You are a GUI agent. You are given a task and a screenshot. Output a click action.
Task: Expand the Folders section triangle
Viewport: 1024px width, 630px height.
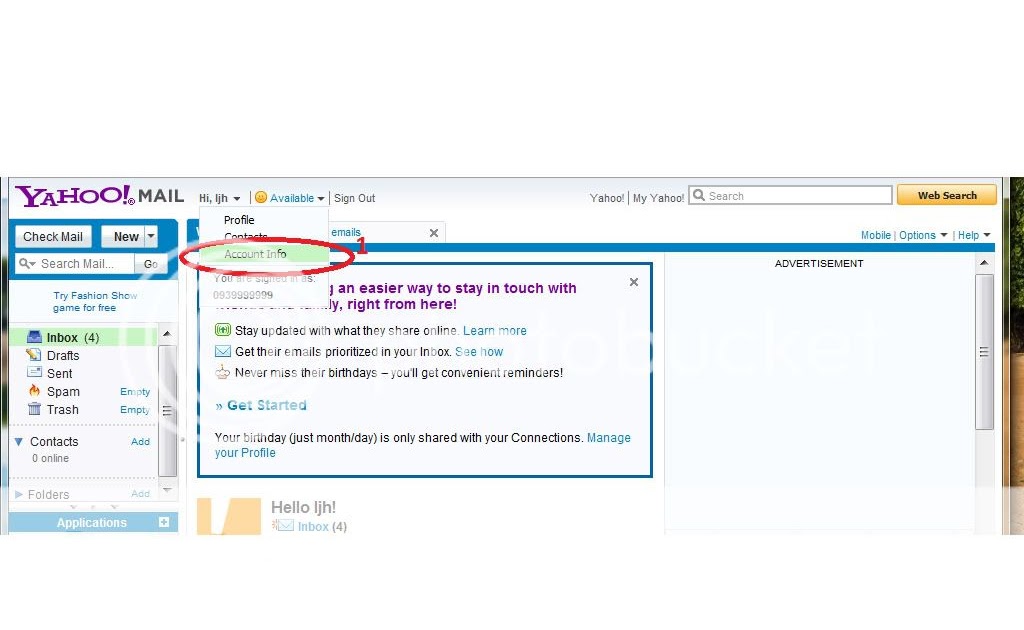19,494
